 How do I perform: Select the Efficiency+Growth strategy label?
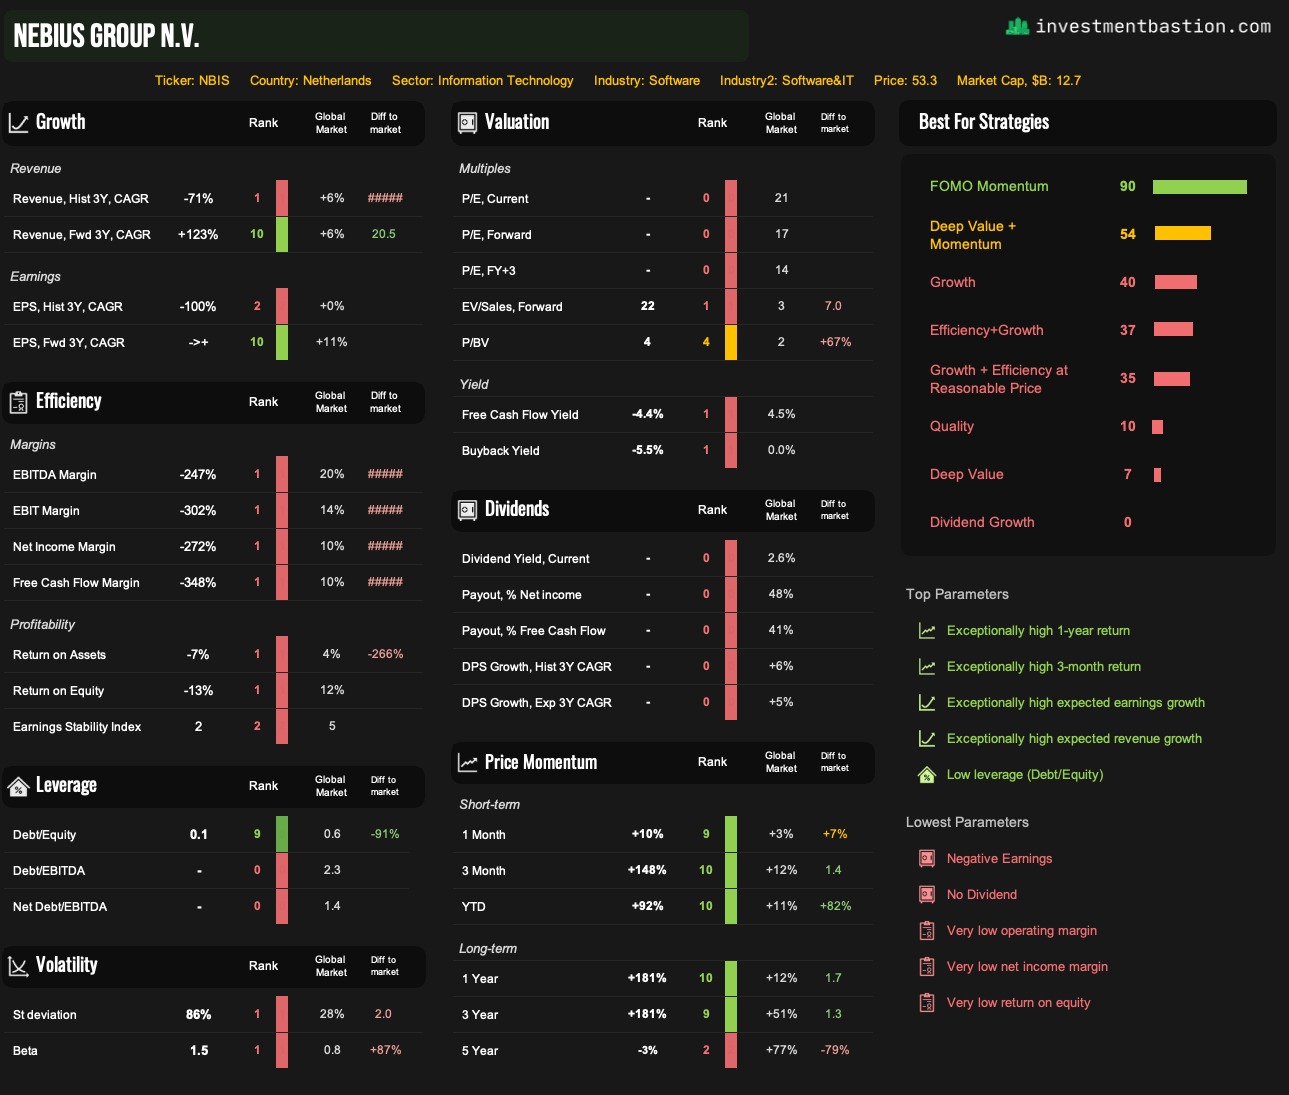(986, 330)
